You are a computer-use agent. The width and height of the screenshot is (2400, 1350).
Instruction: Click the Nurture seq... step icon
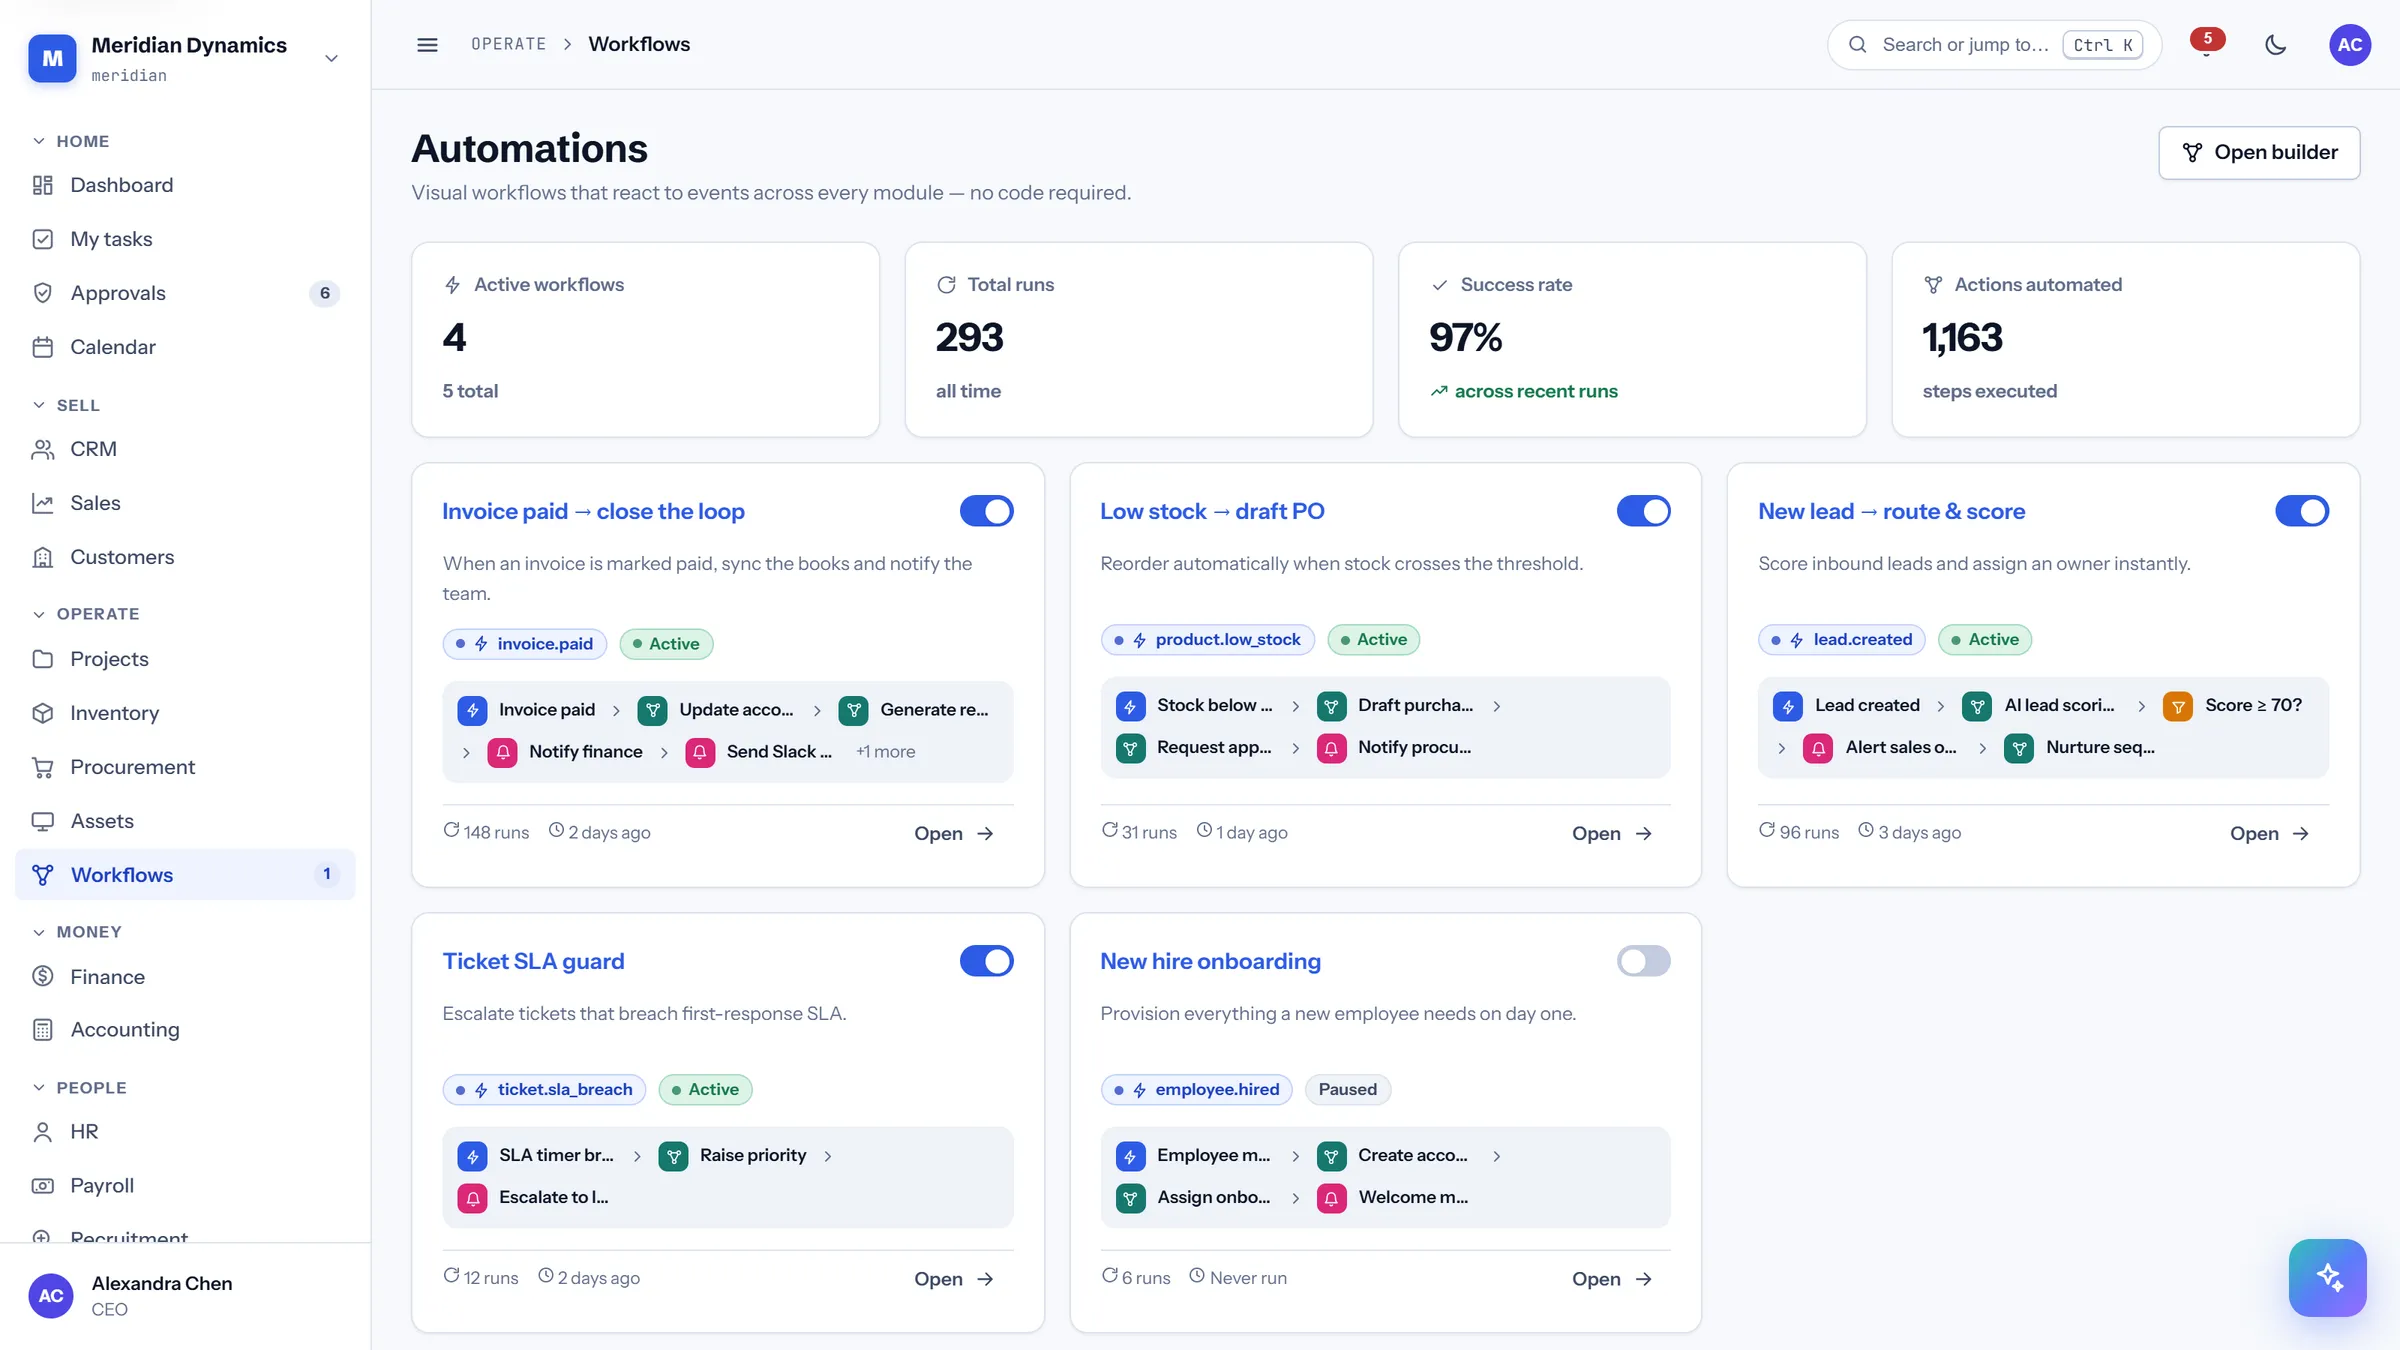coord(2019,748)
